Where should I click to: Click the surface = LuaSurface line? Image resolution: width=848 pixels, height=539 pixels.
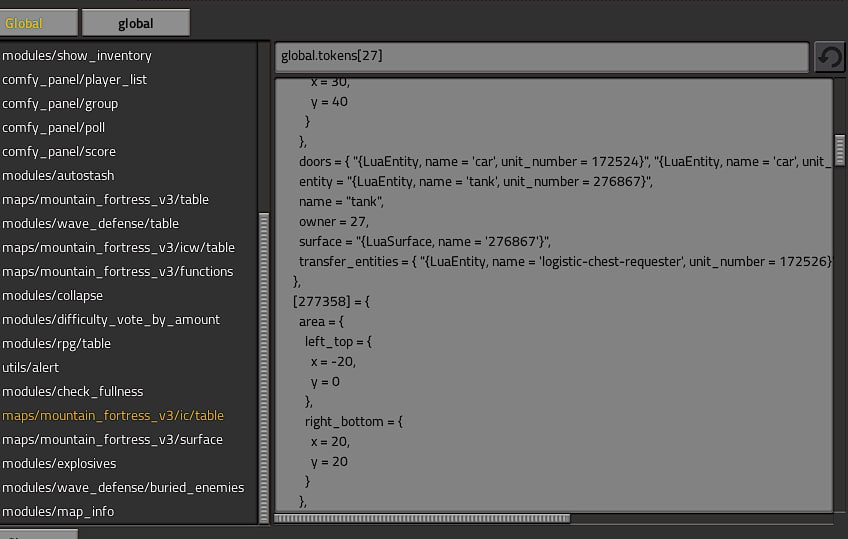(x=425, y=242)
